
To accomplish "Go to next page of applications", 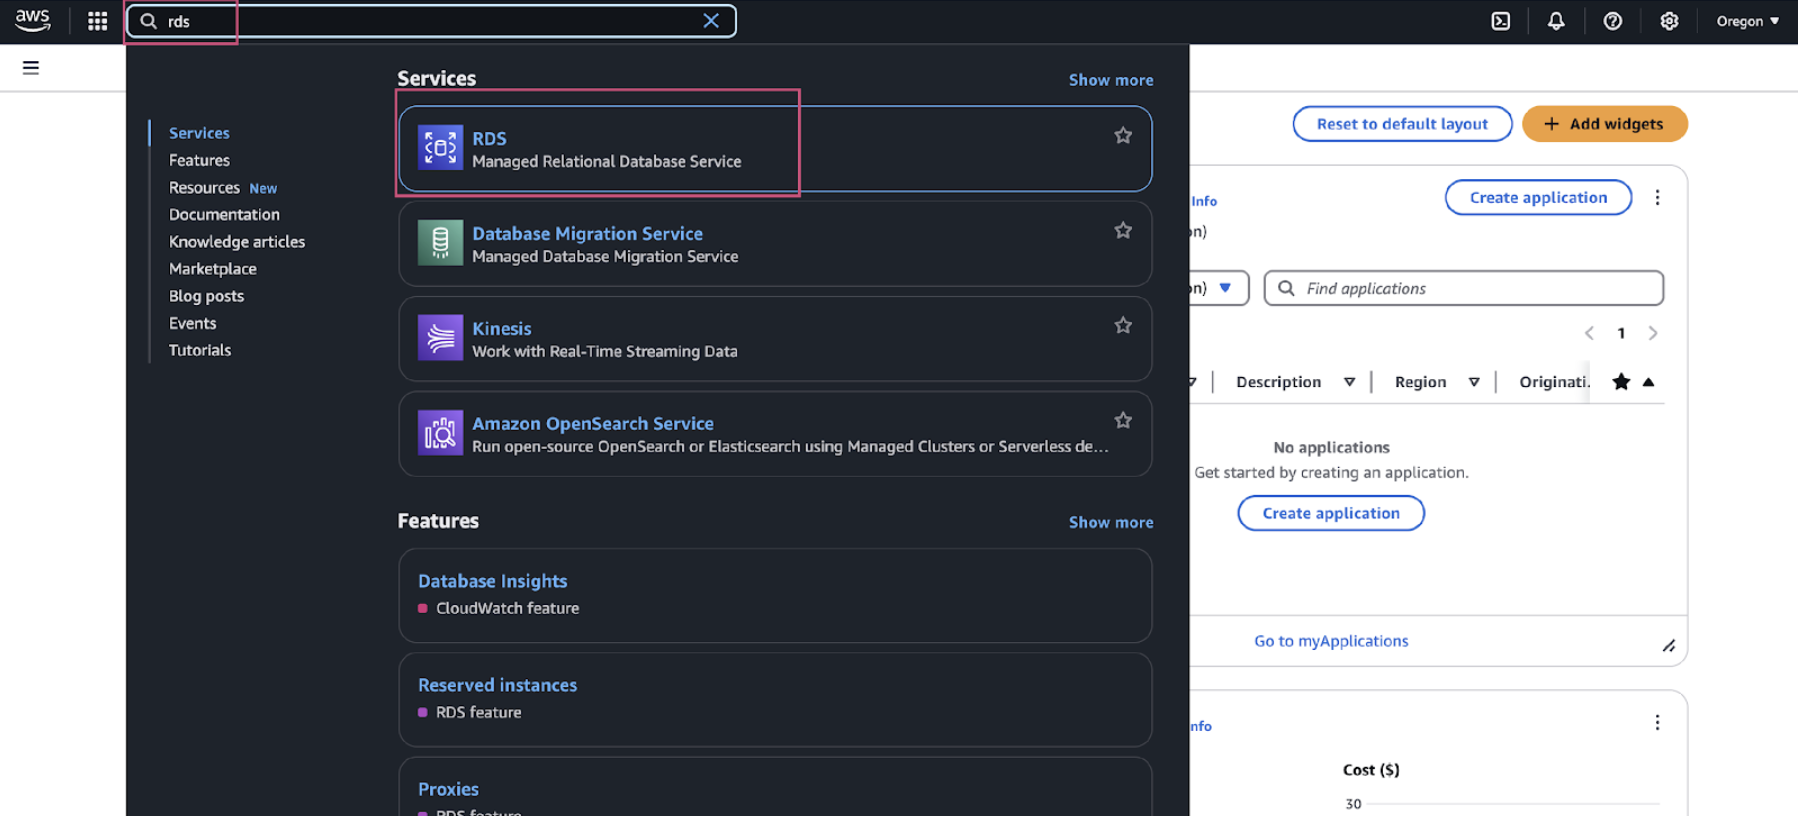I will tap(1653, 333).
